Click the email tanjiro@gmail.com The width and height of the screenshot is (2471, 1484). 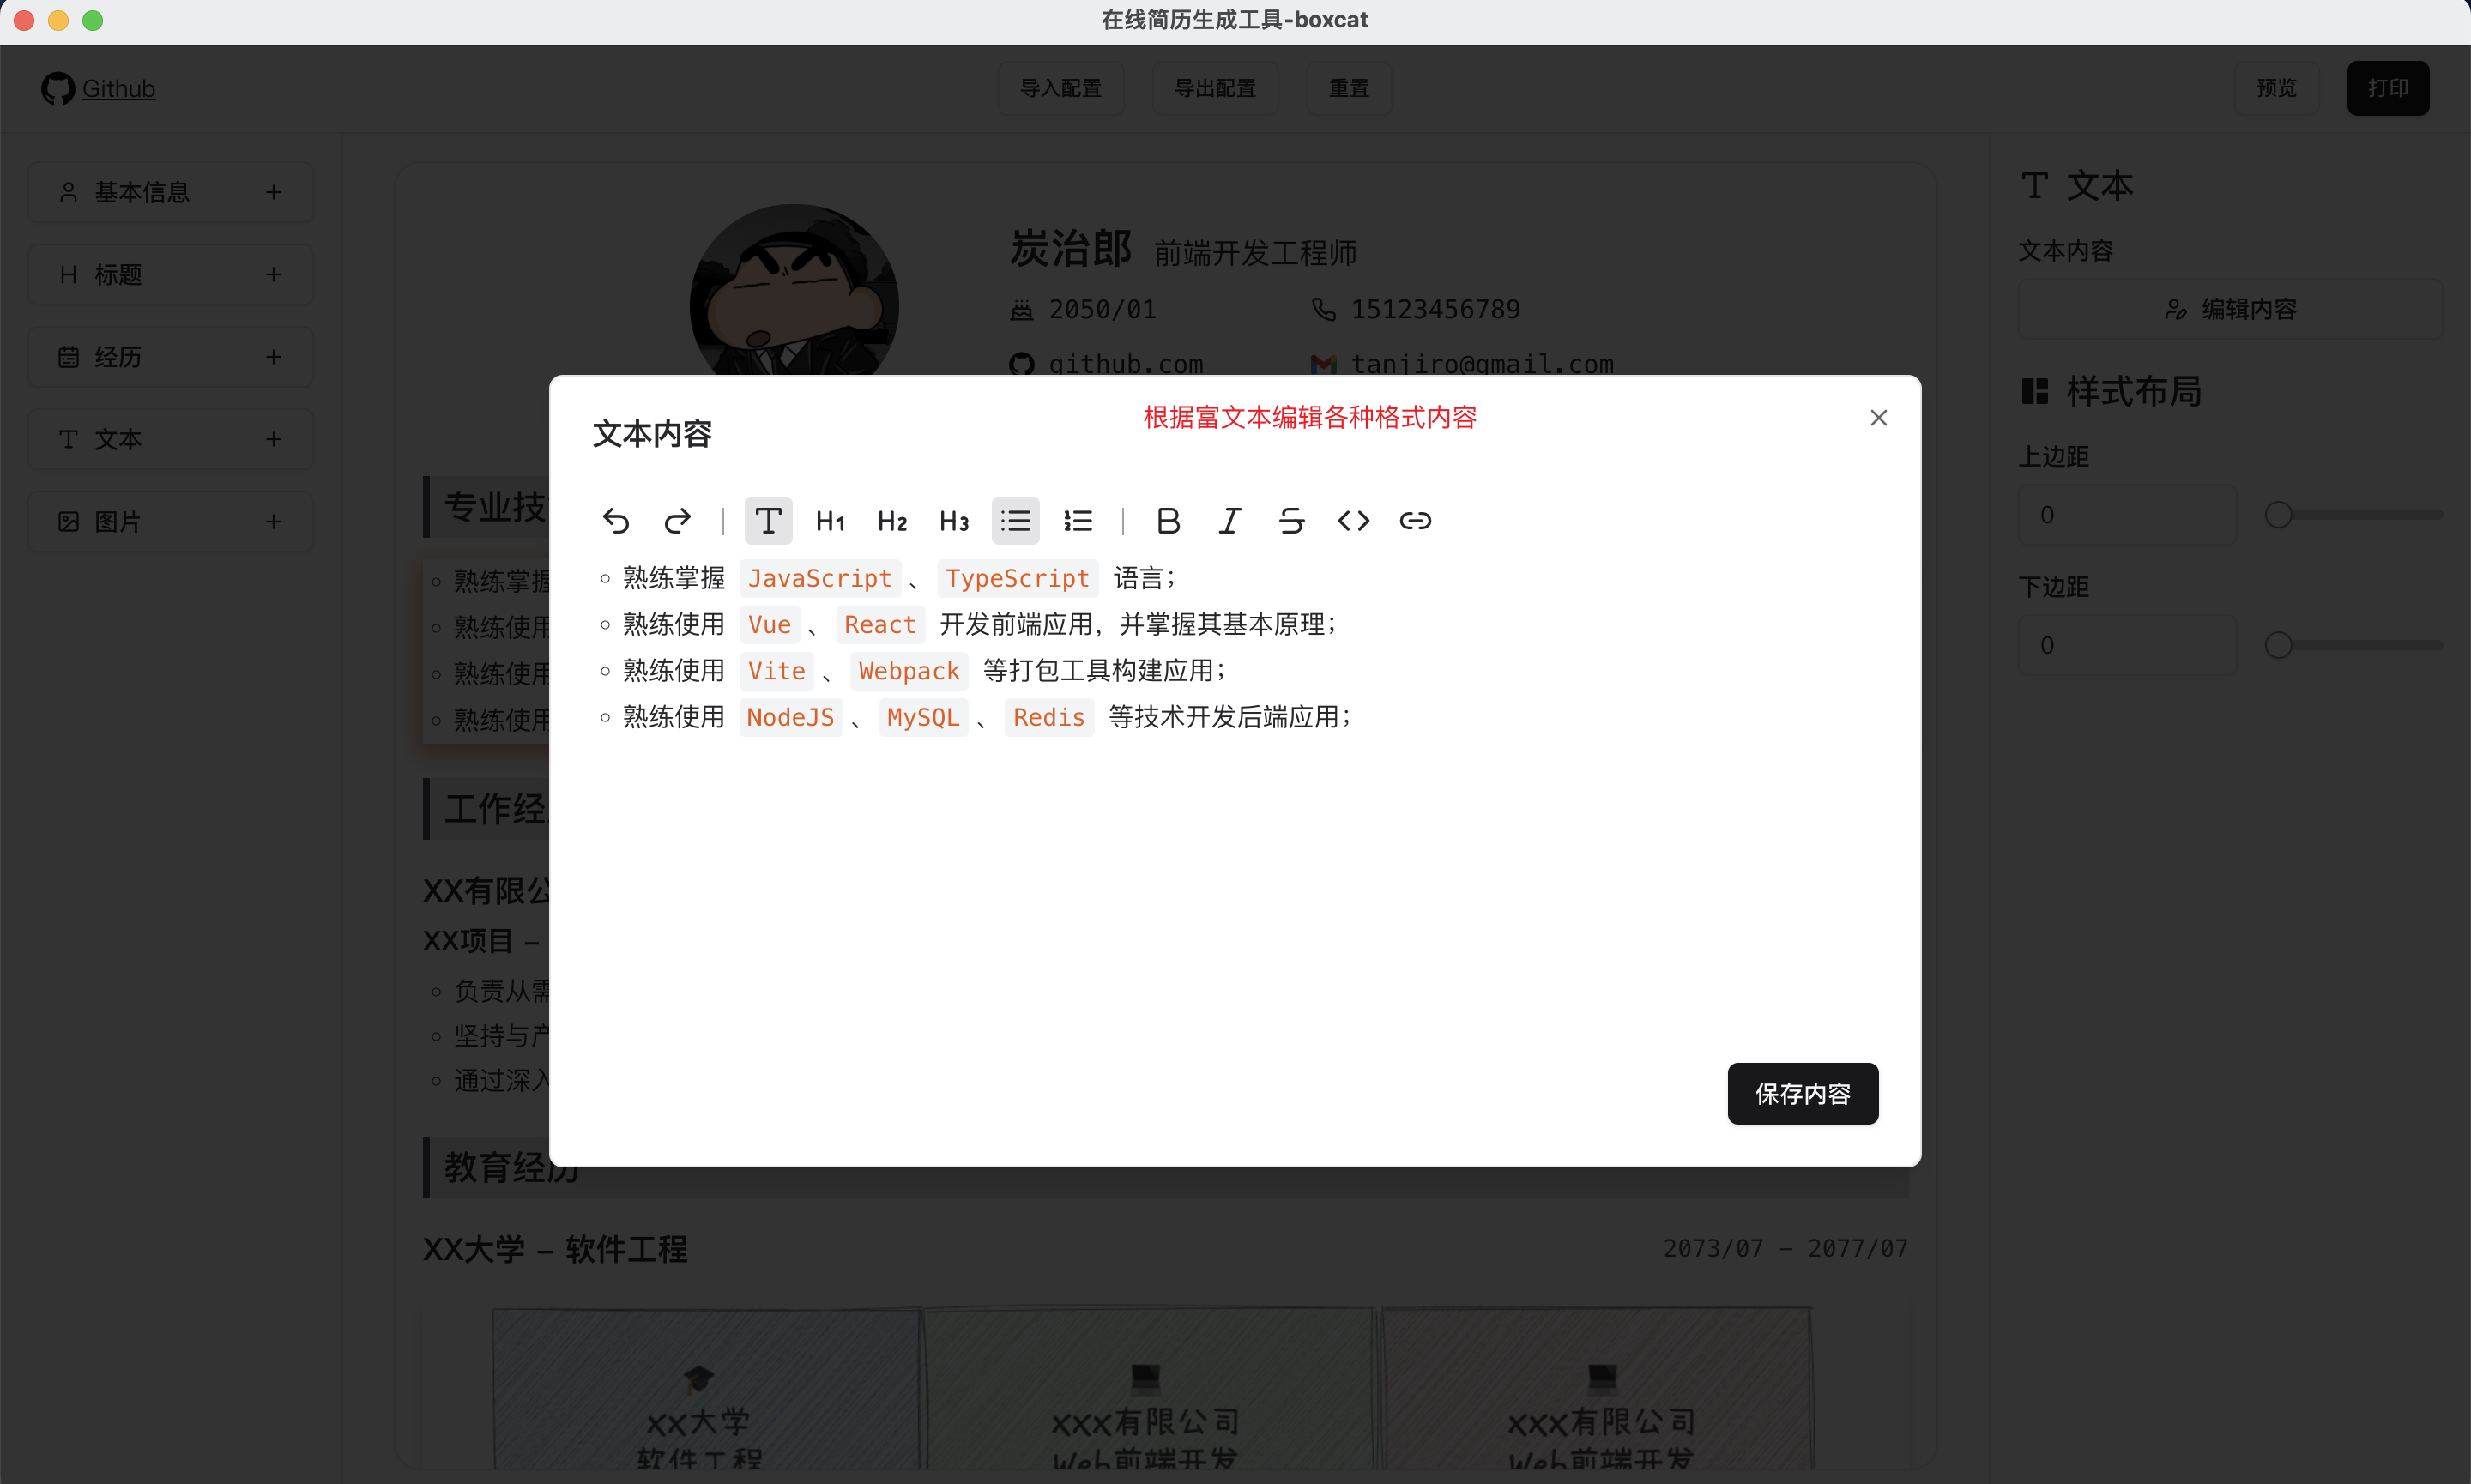click(1482, 365)
